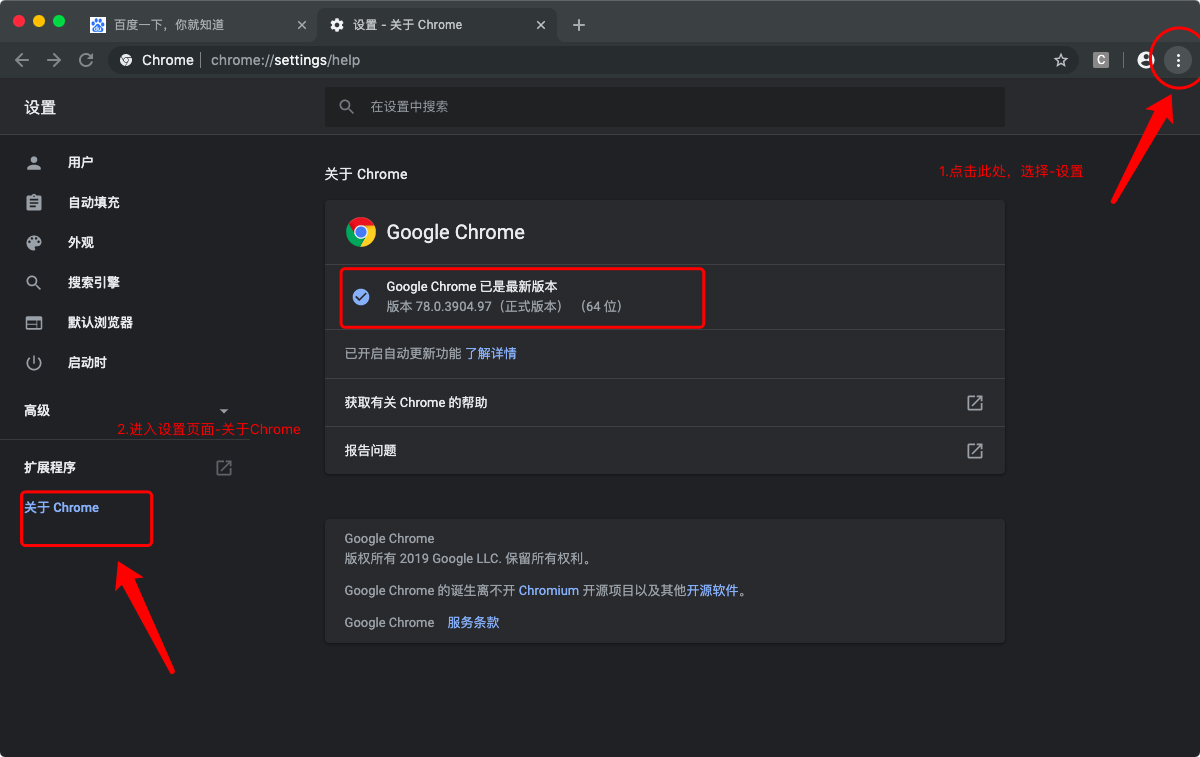Close the Settings - About Chrome tab
Viewport: 1200px width, 757px height.
(543, 25)
